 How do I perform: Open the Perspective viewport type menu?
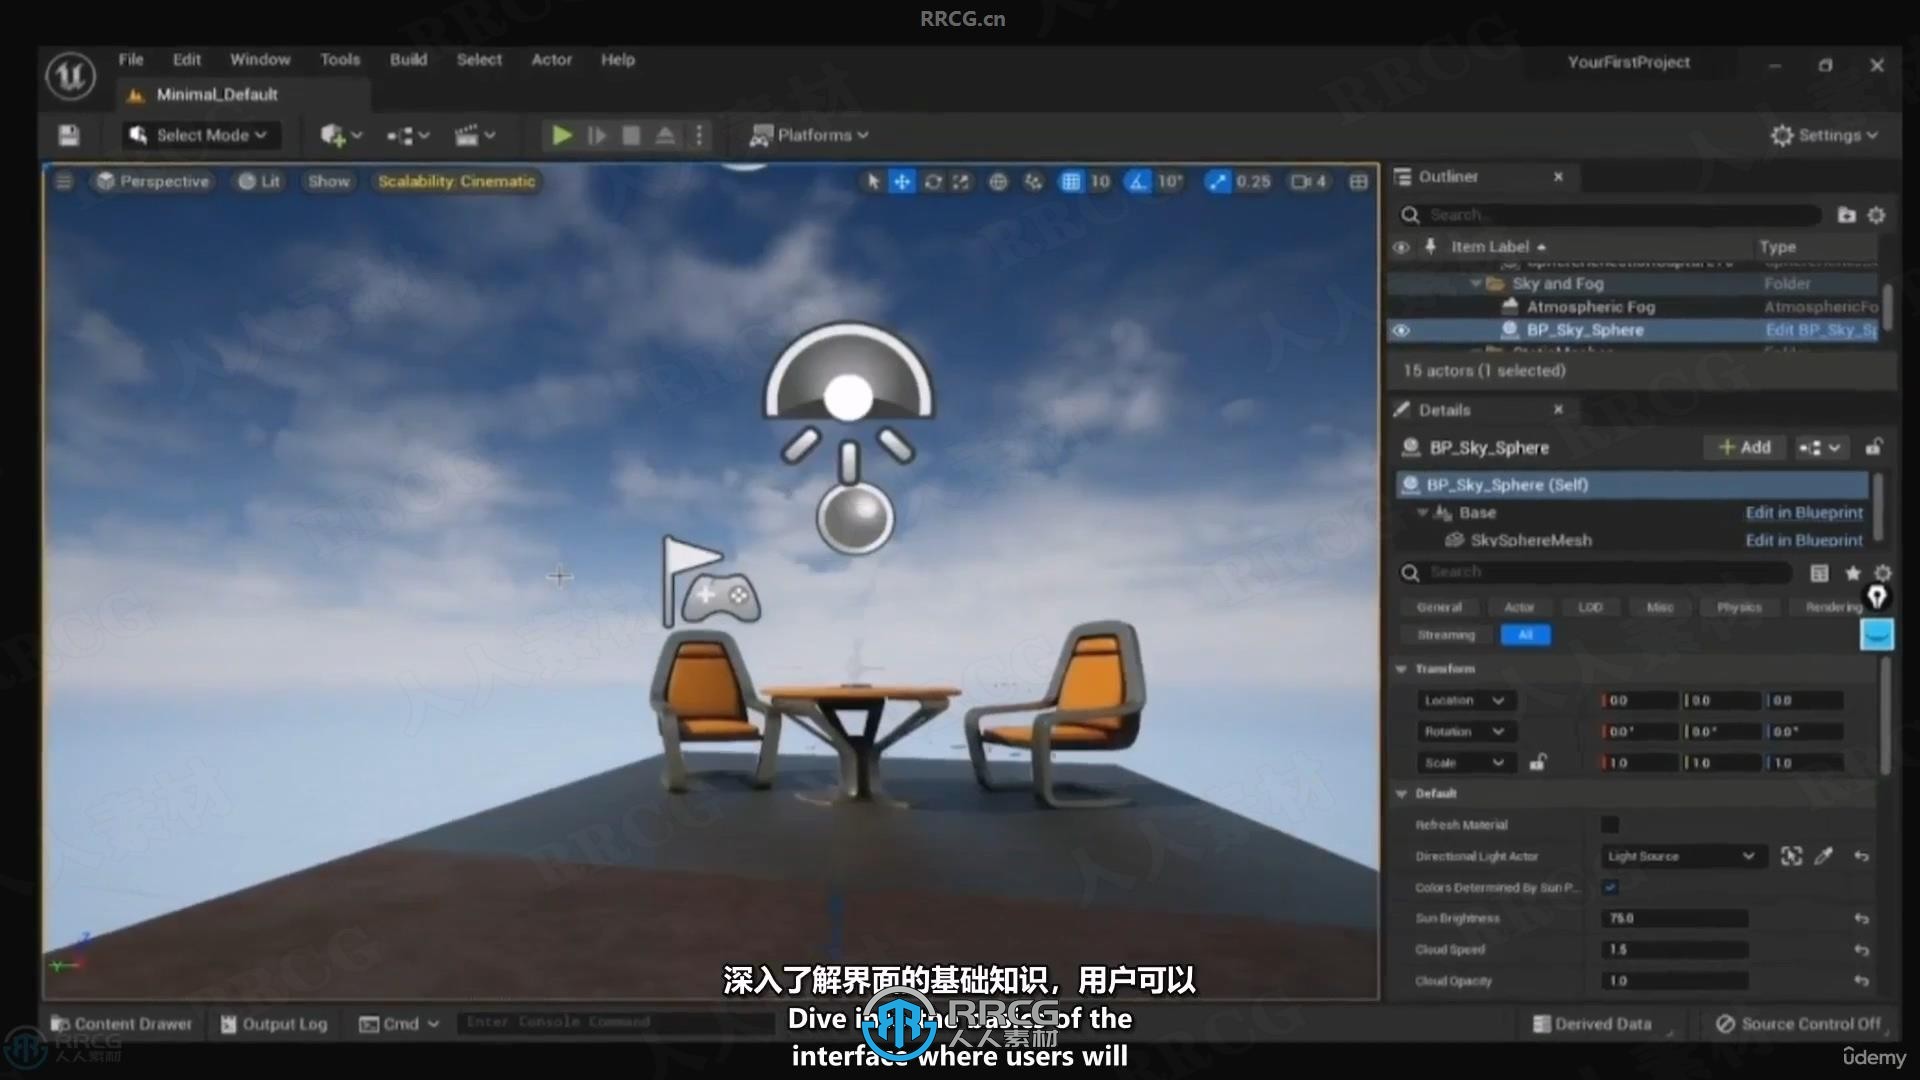click(153, 181)
